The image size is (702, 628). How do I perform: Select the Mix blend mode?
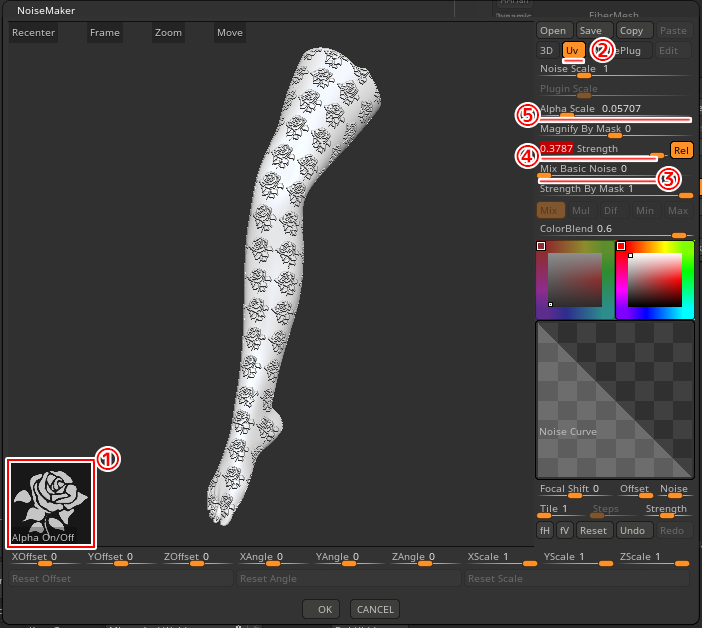(x=549, y=210)
